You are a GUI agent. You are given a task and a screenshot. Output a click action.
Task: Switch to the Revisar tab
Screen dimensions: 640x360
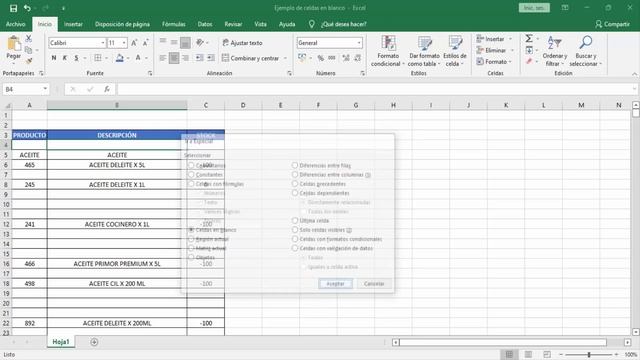click(233, 24)
